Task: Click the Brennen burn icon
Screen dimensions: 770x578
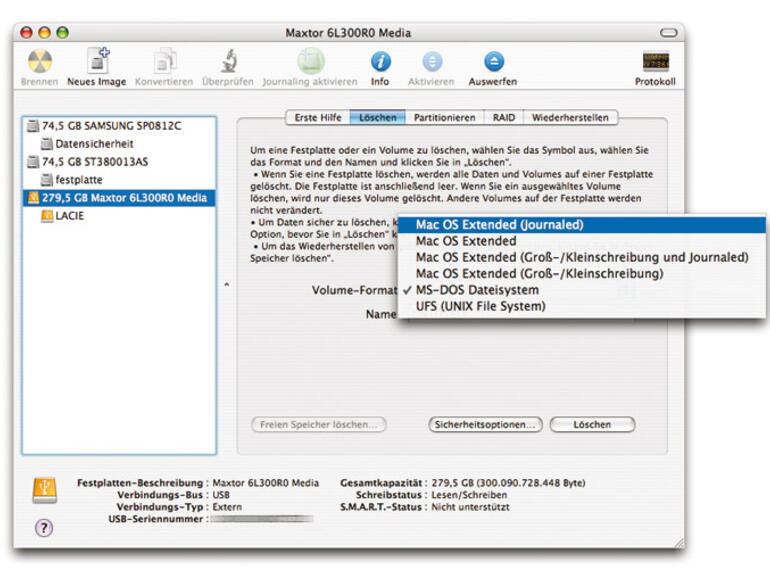Action: [x=40, y=62]
